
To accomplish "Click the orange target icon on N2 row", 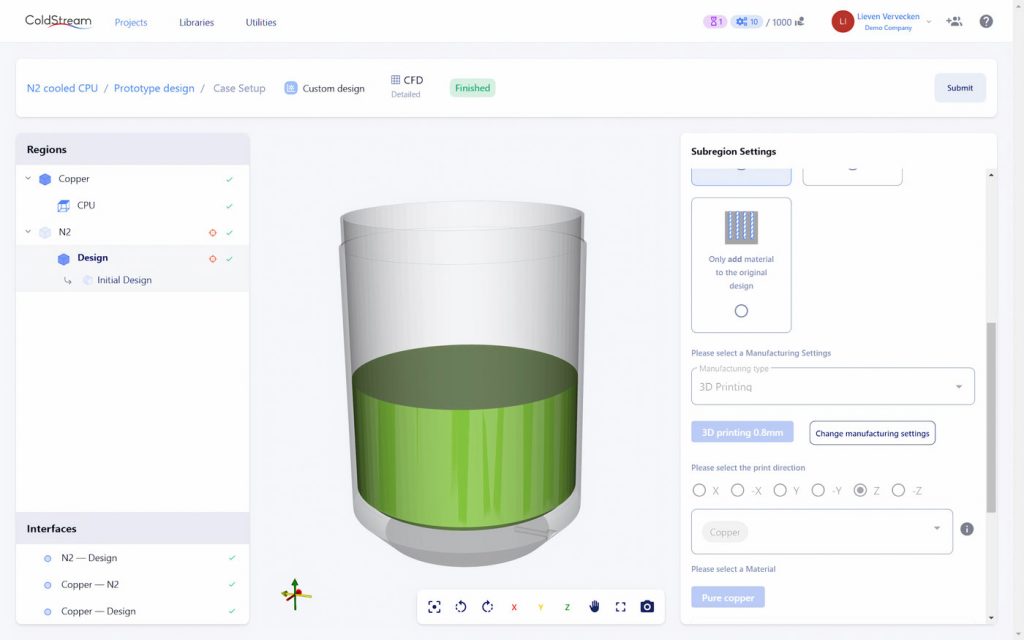I will [212, 232].
